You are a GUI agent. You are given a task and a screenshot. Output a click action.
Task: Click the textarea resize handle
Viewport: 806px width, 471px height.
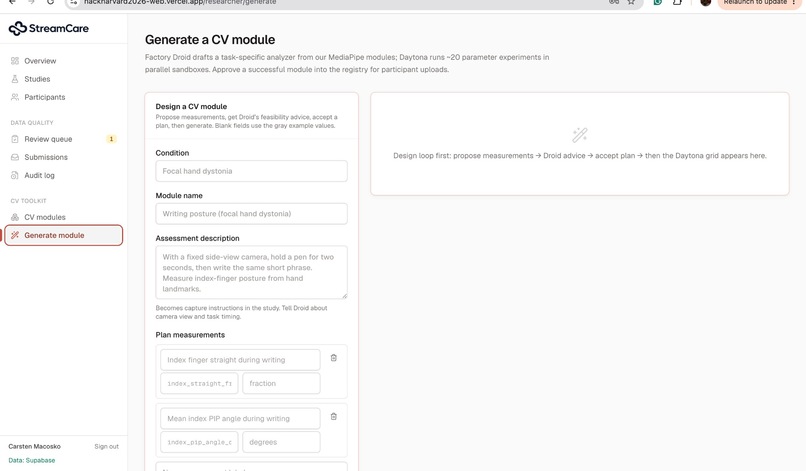coord(344,295)
